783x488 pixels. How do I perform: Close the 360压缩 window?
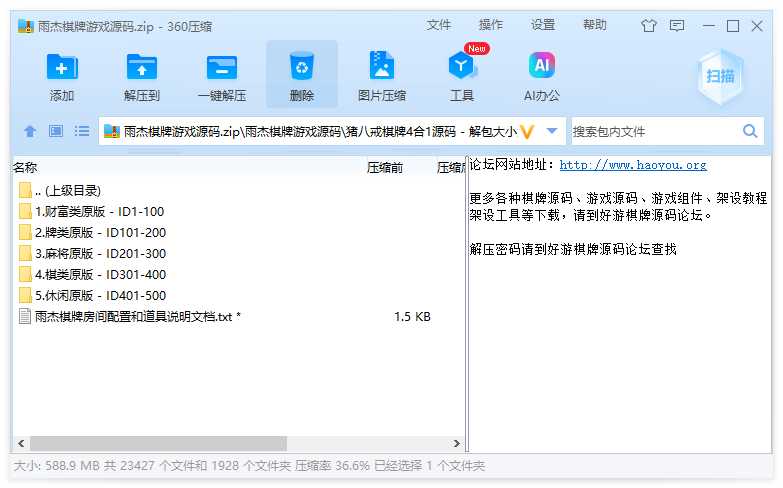click(x=757, y=25)
